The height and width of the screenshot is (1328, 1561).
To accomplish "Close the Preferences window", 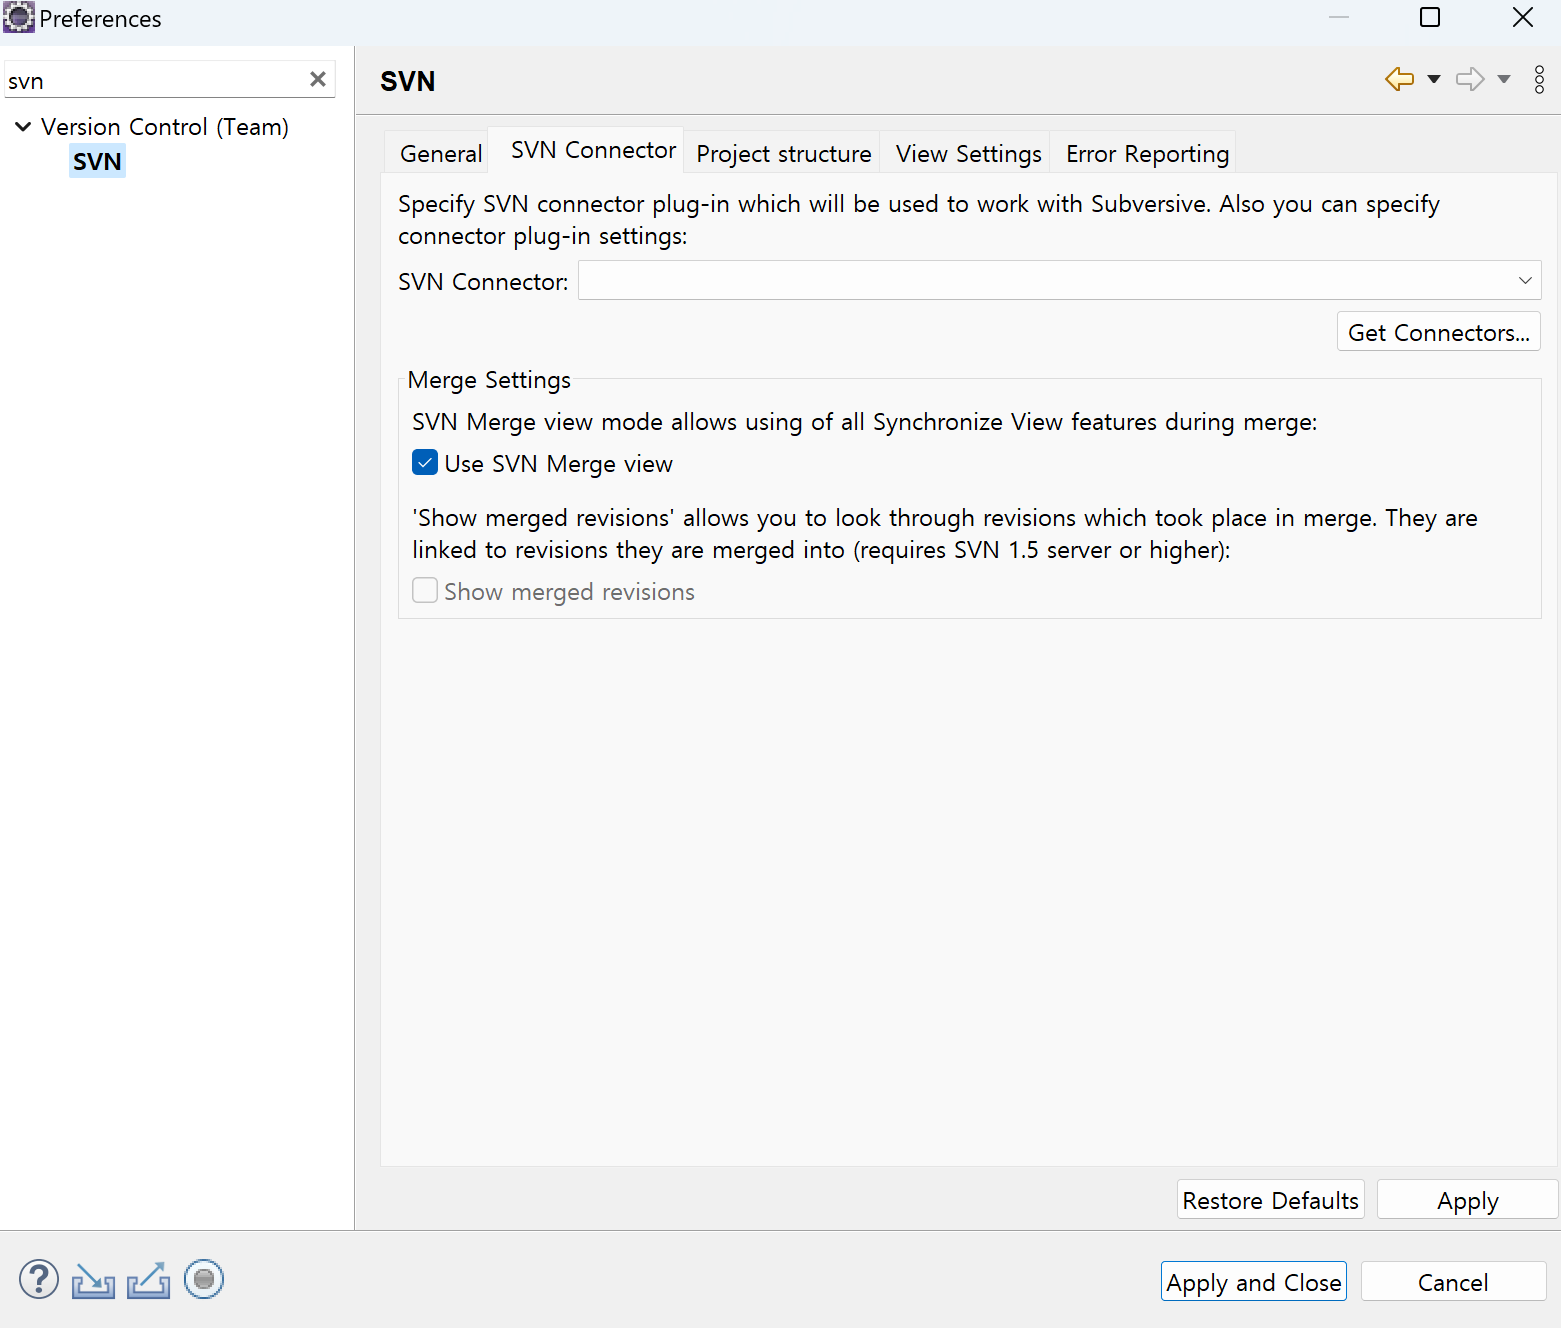I will tap(1522, 17).
